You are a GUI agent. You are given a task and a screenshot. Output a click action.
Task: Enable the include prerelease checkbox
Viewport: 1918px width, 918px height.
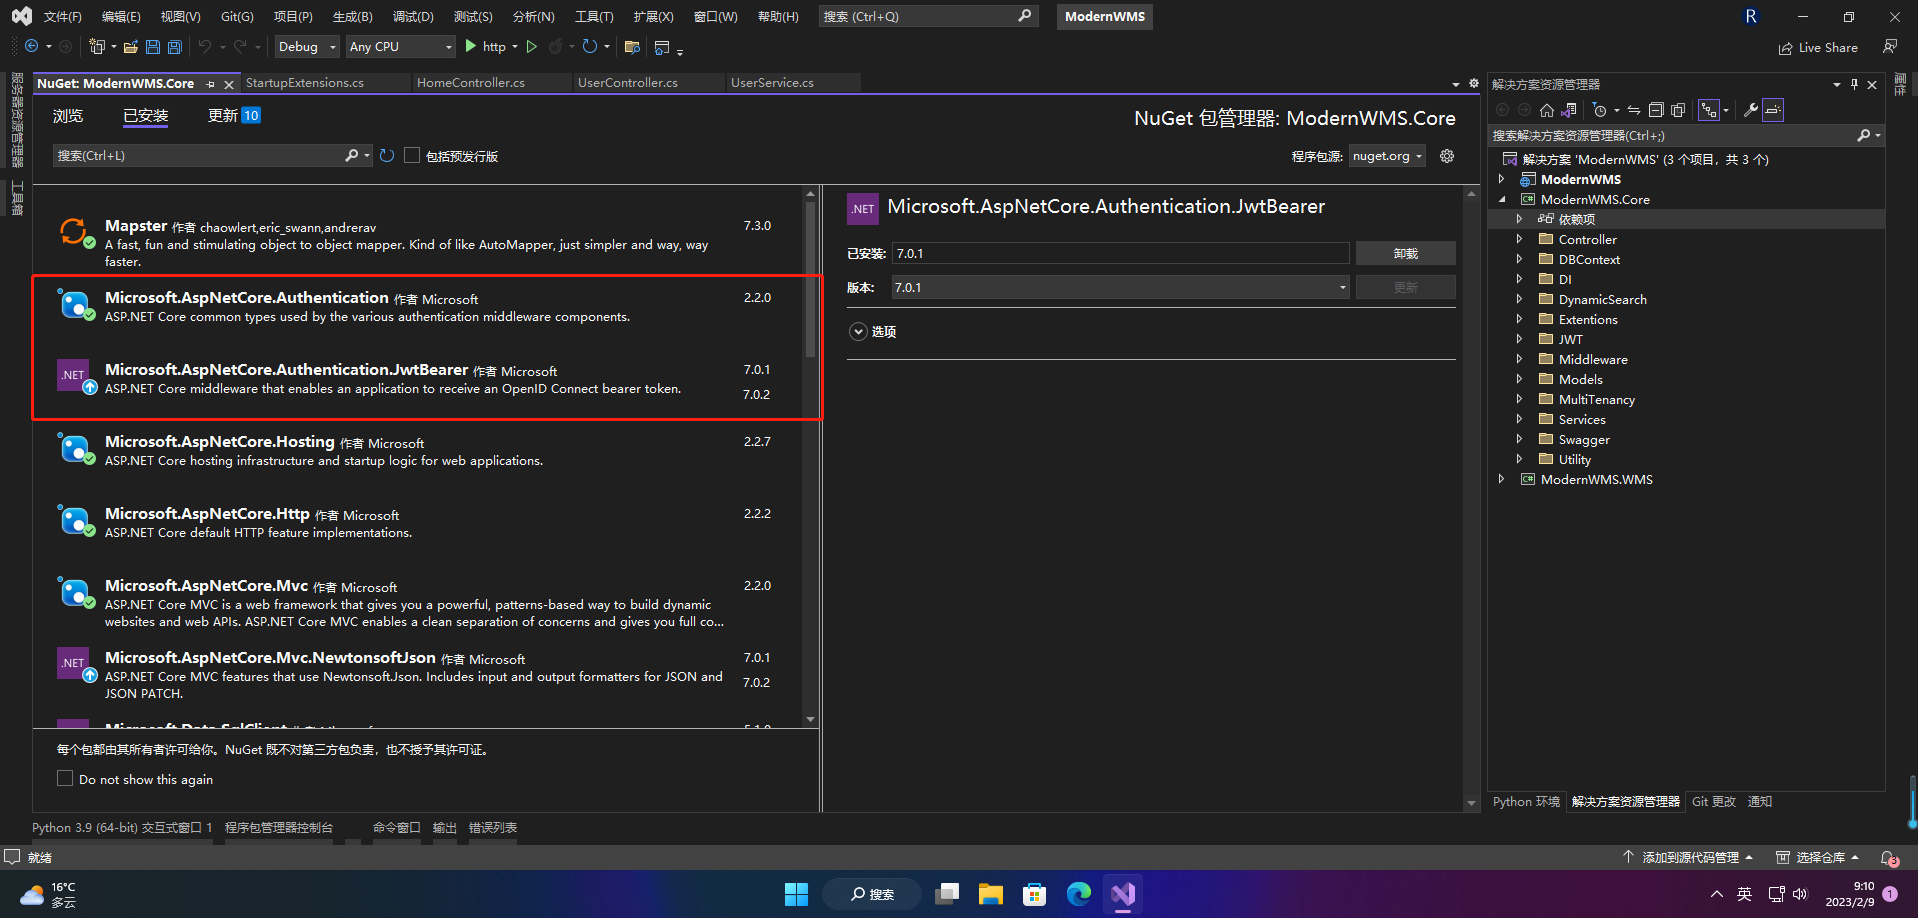pos(412,156)
